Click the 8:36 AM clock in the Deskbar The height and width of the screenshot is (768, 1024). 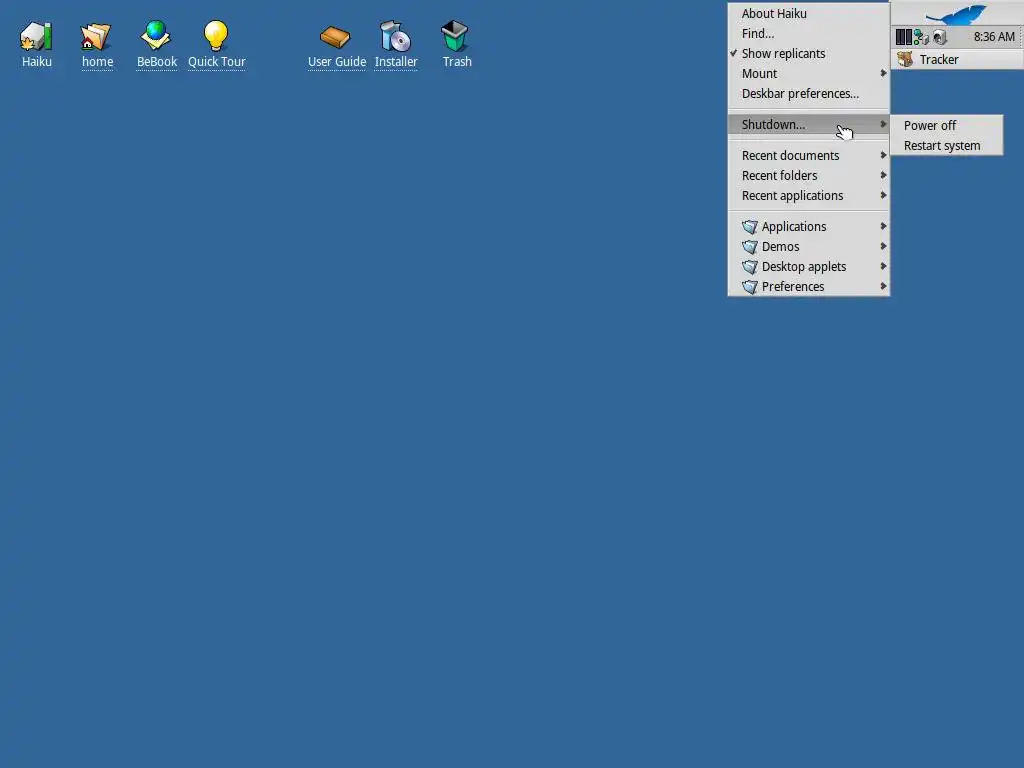point(994,37)
